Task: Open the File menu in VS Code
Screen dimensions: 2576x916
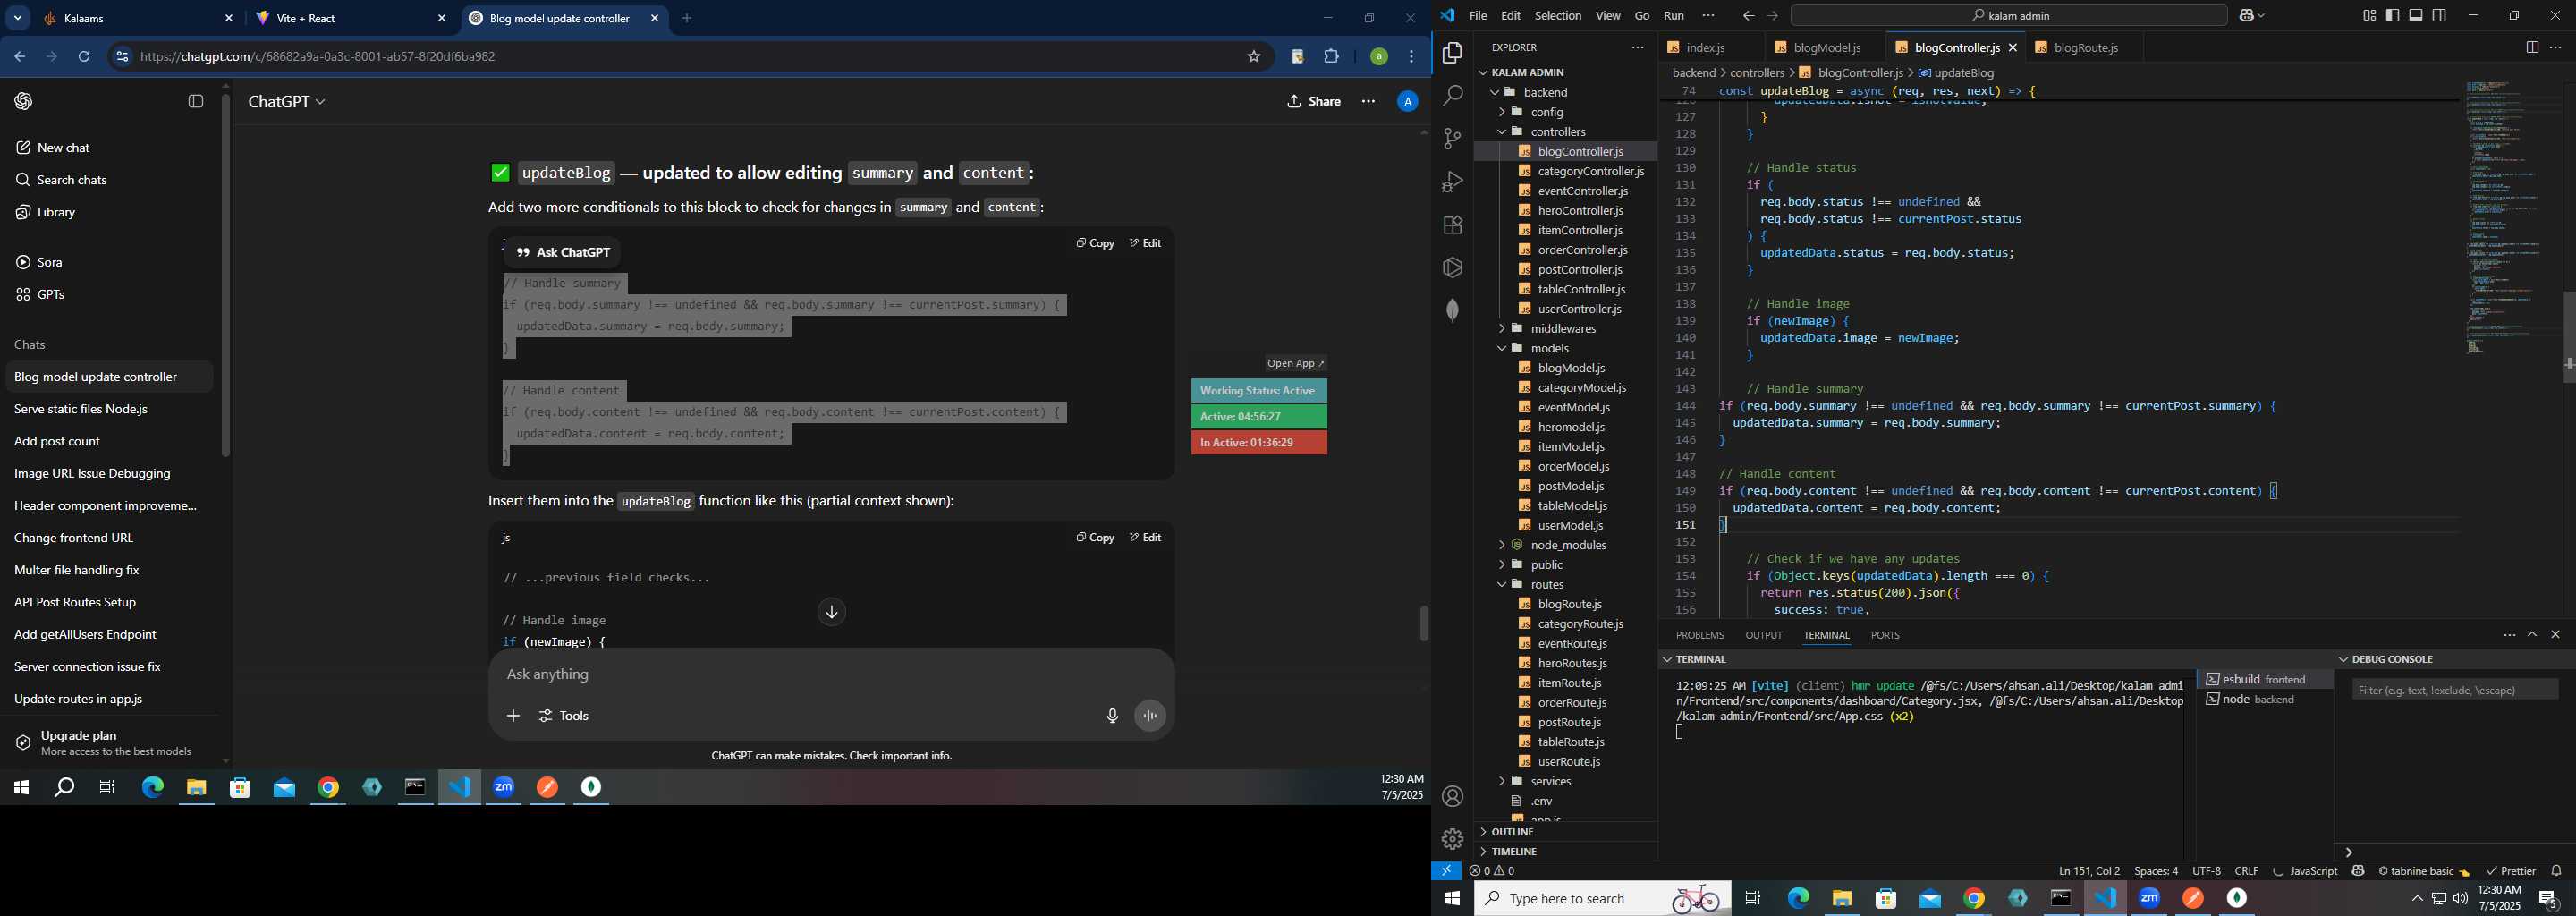Action: point(1477,16)
